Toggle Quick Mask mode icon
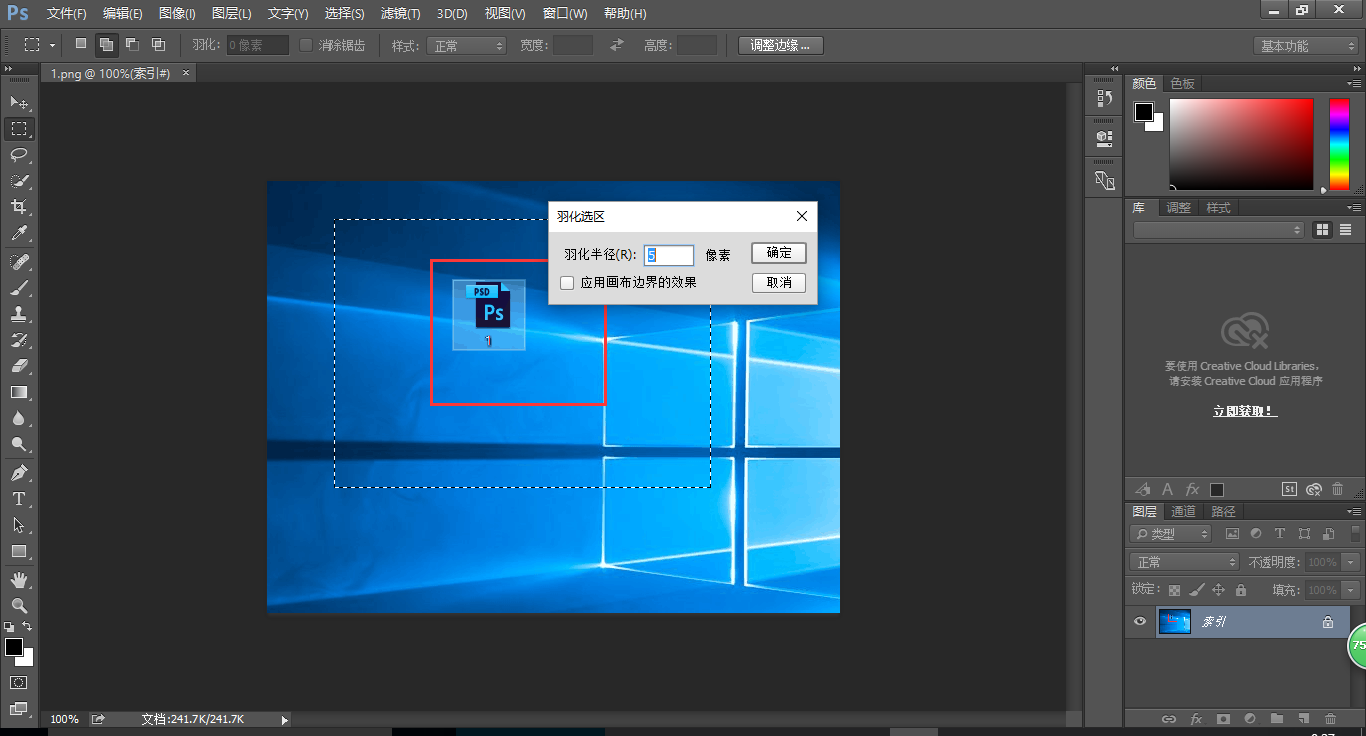This screenshot has height=736, width=1366. tap(19, 682)
